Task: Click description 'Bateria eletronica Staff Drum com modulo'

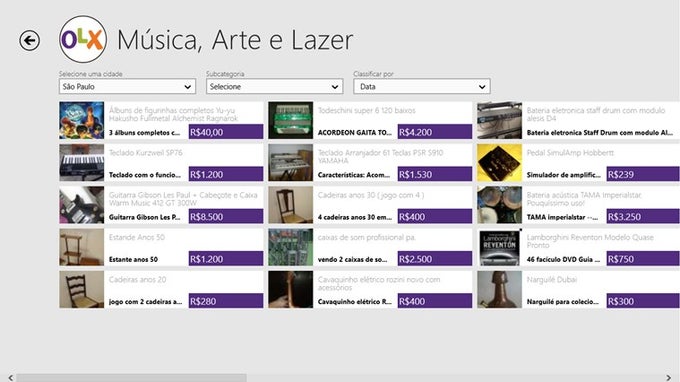Action: [x=600, y=132]
